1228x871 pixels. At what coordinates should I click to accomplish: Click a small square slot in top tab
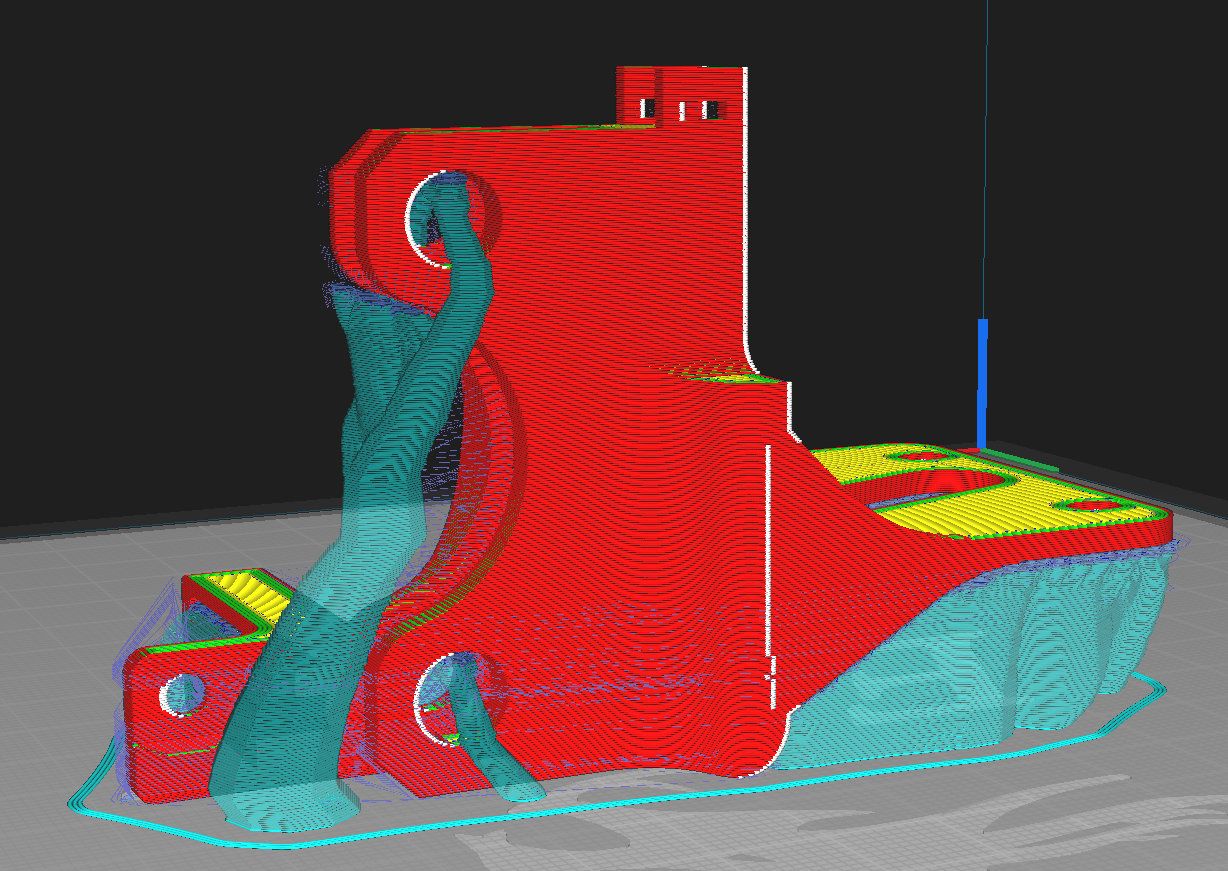tap(711, 109)
